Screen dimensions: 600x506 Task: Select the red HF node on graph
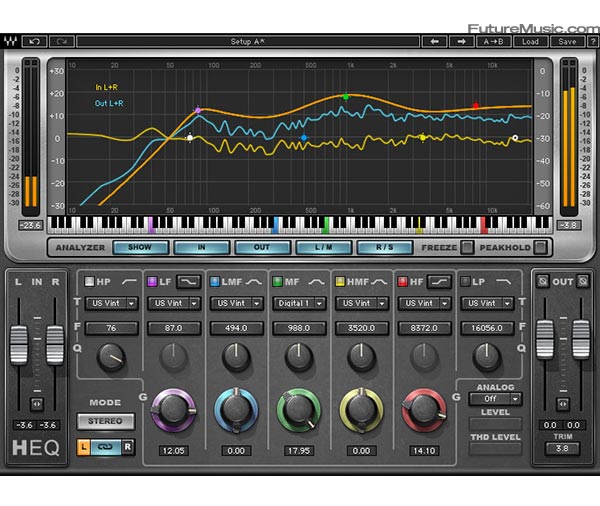coord(476,105)
